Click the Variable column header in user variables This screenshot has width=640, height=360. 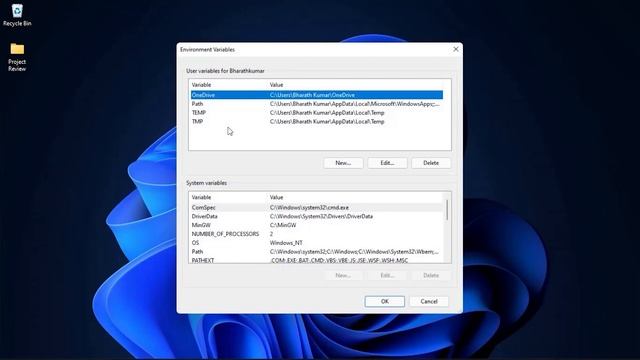[201, 85]
